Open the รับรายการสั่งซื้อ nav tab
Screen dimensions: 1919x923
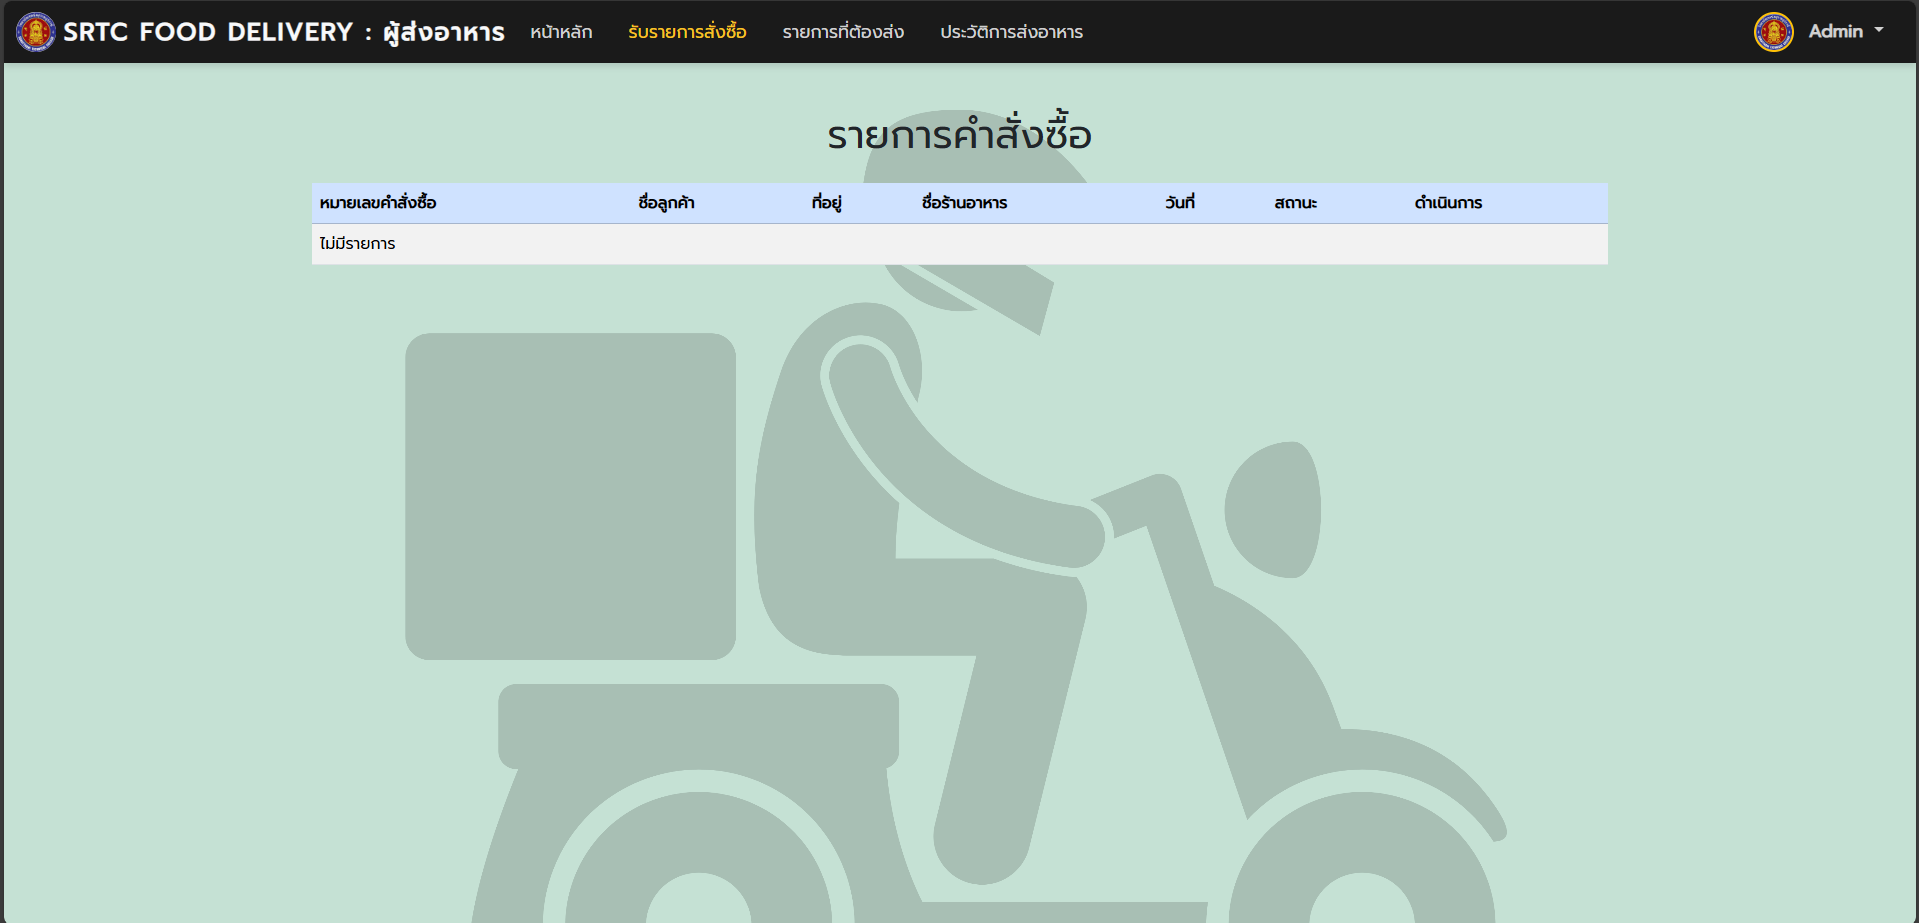[x=687, y=32]
